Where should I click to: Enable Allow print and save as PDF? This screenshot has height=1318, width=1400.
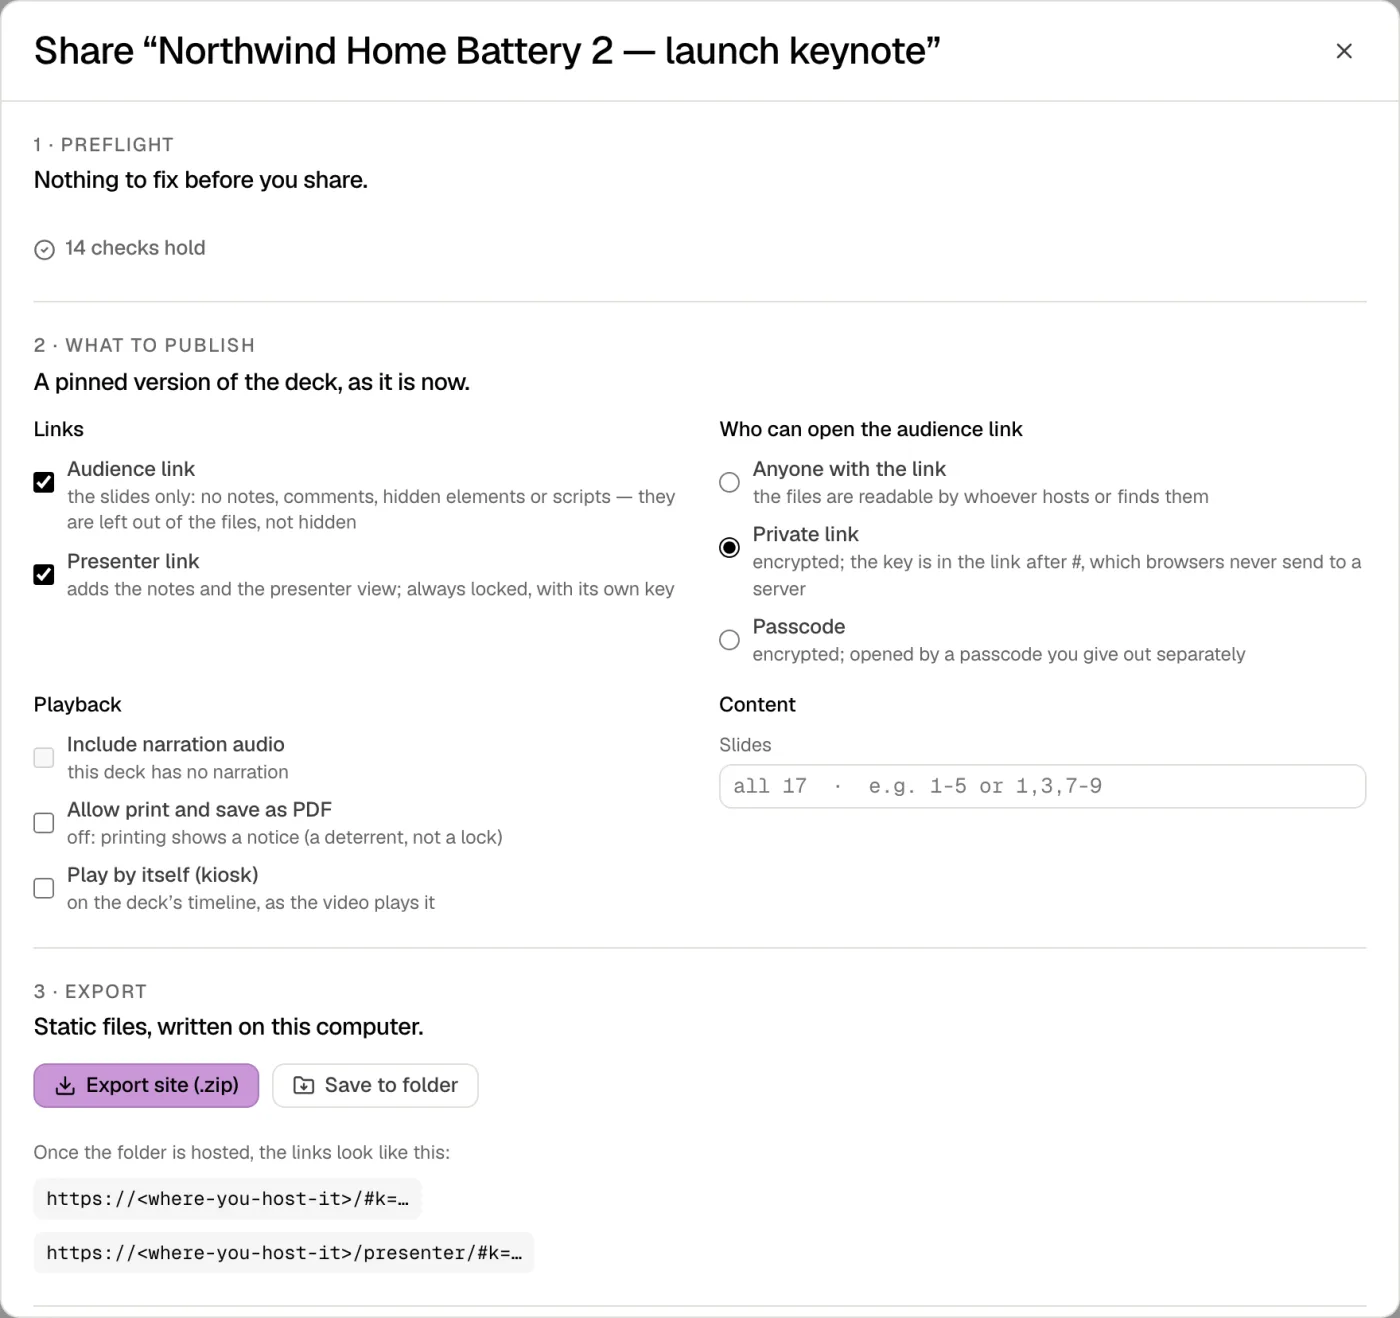[44, 822]
